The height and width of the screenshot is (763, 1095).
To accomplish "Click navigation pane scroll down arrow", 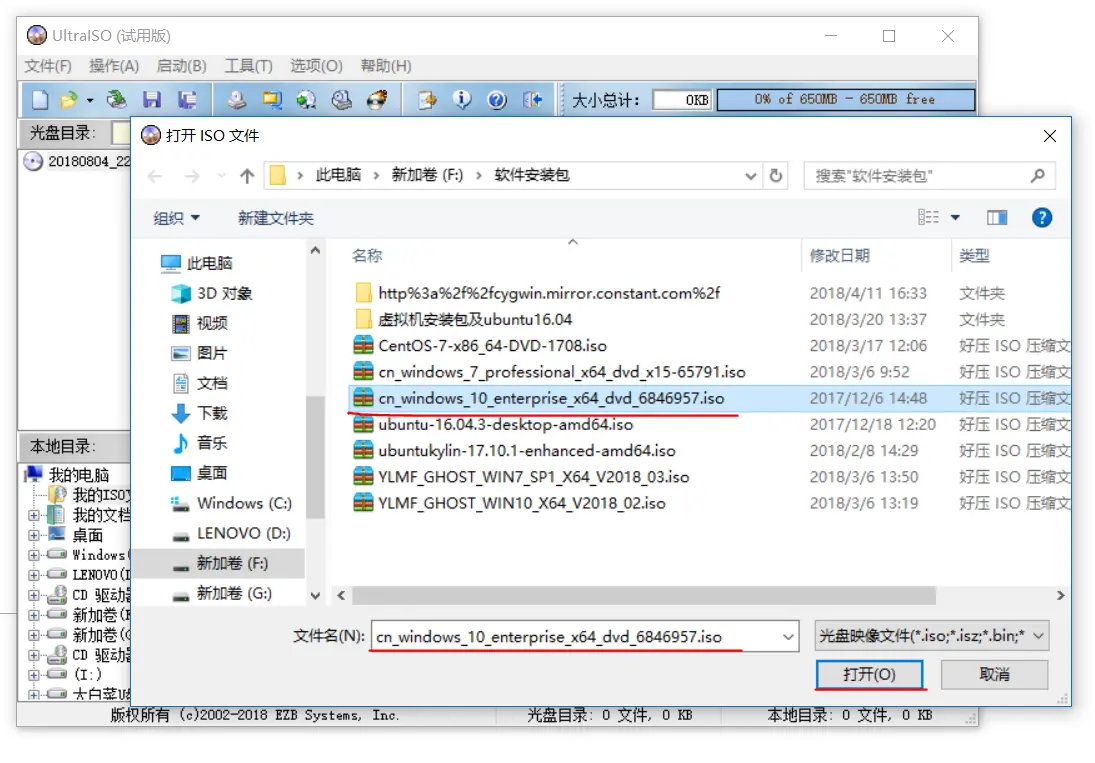I will 315,595.
